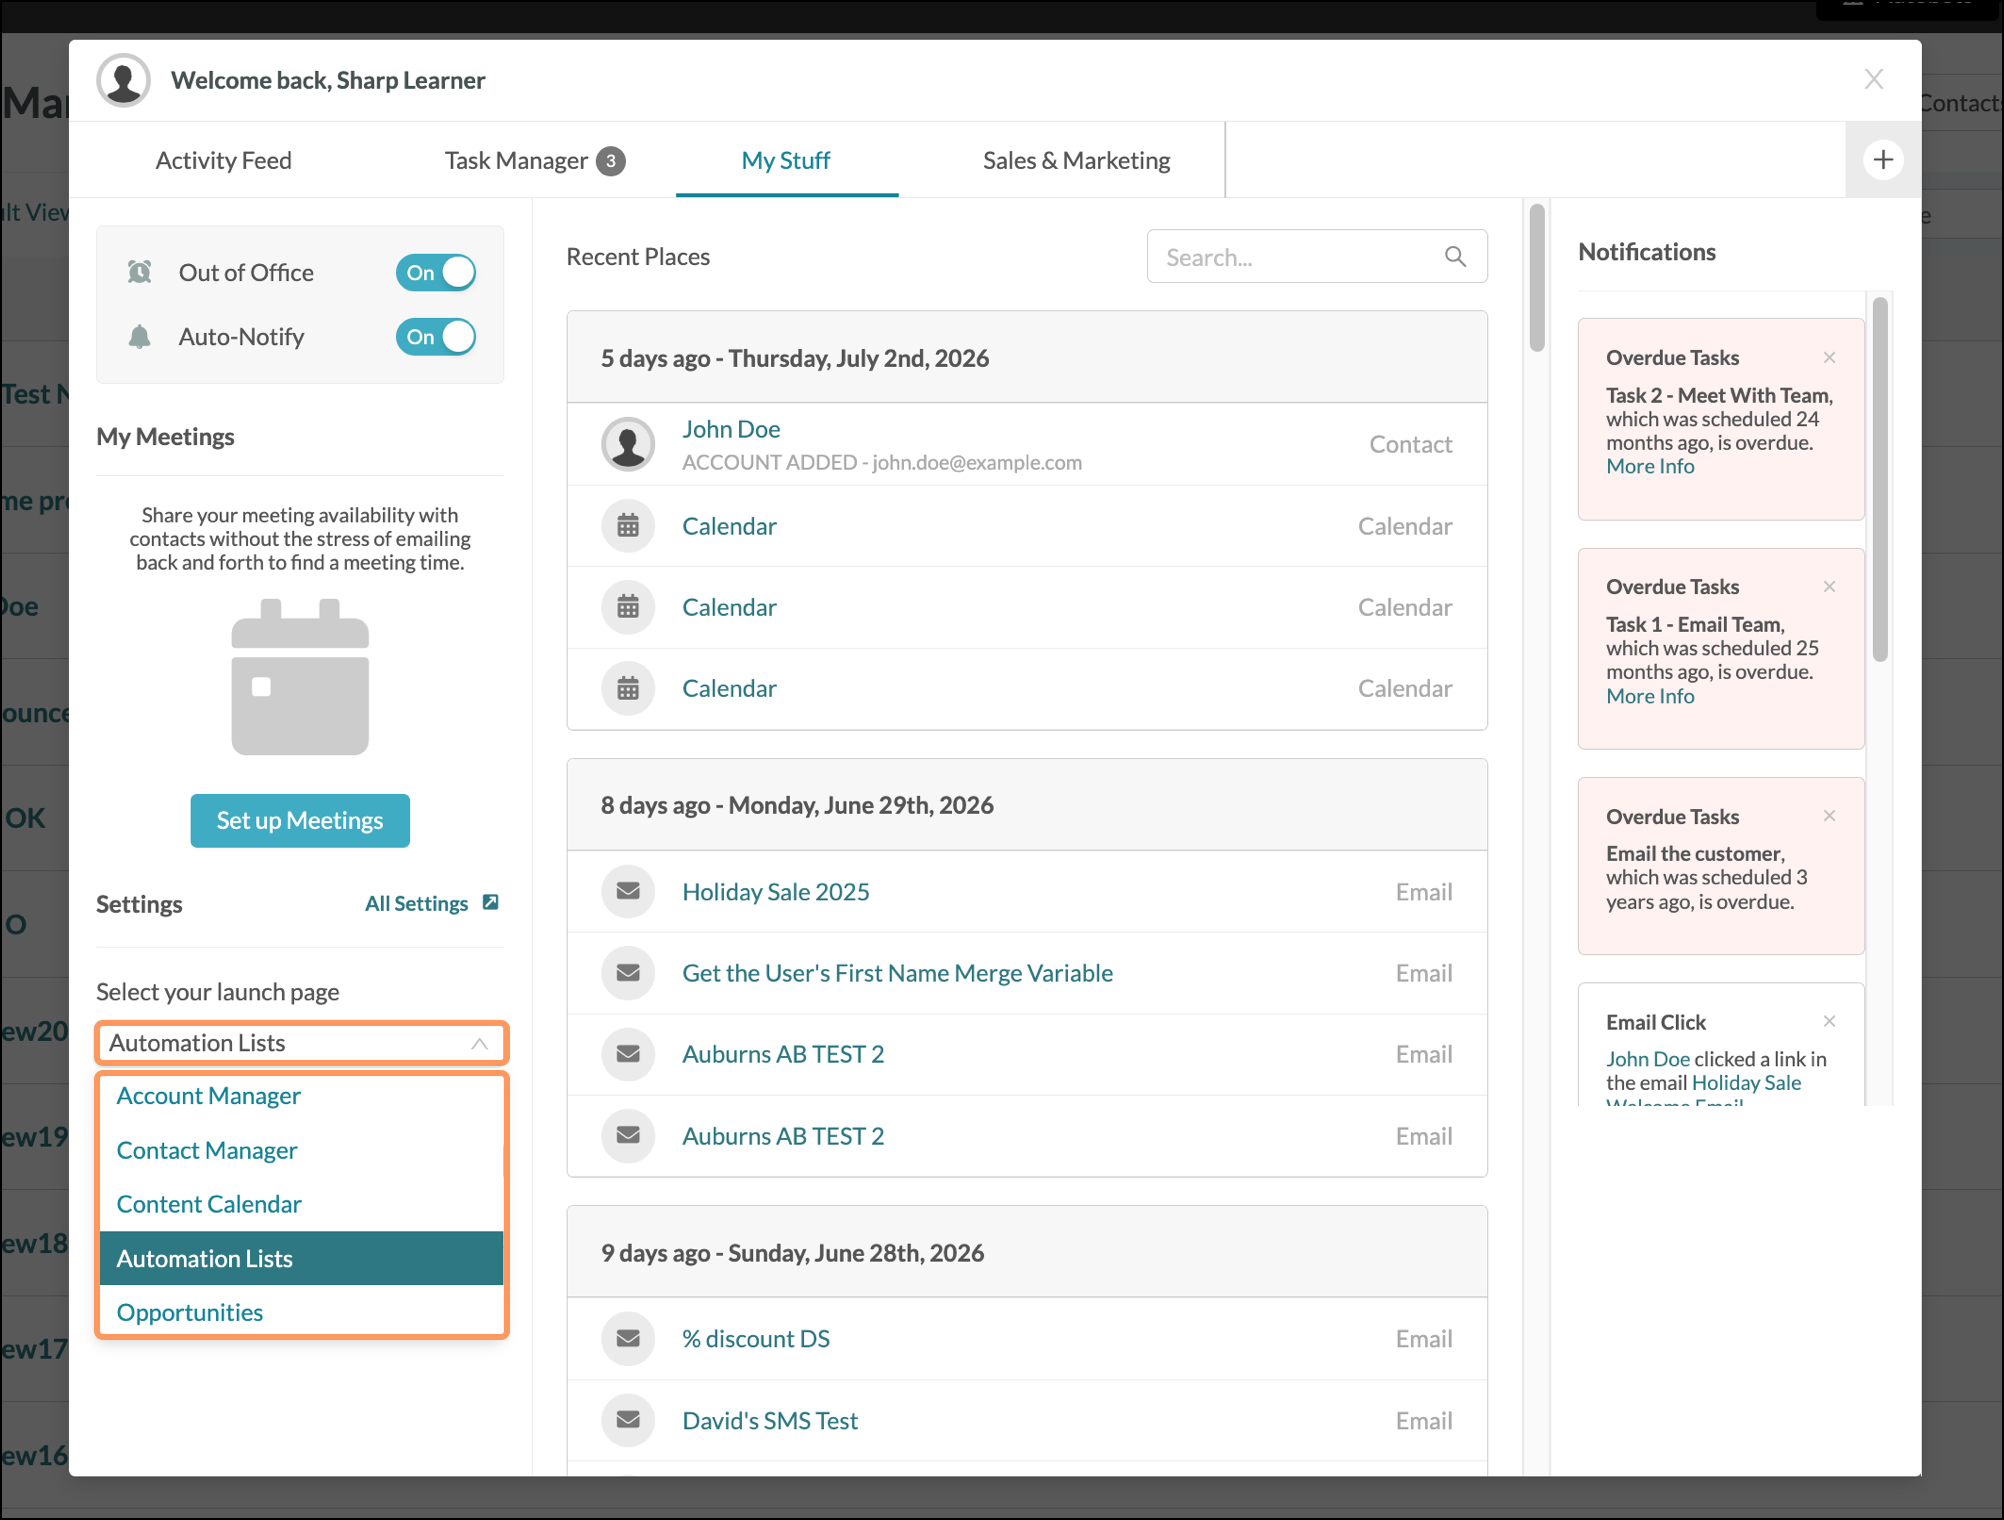Click the external link icon next to All Settings
Screen dimensions: 2004x1520
coord(490,902)
